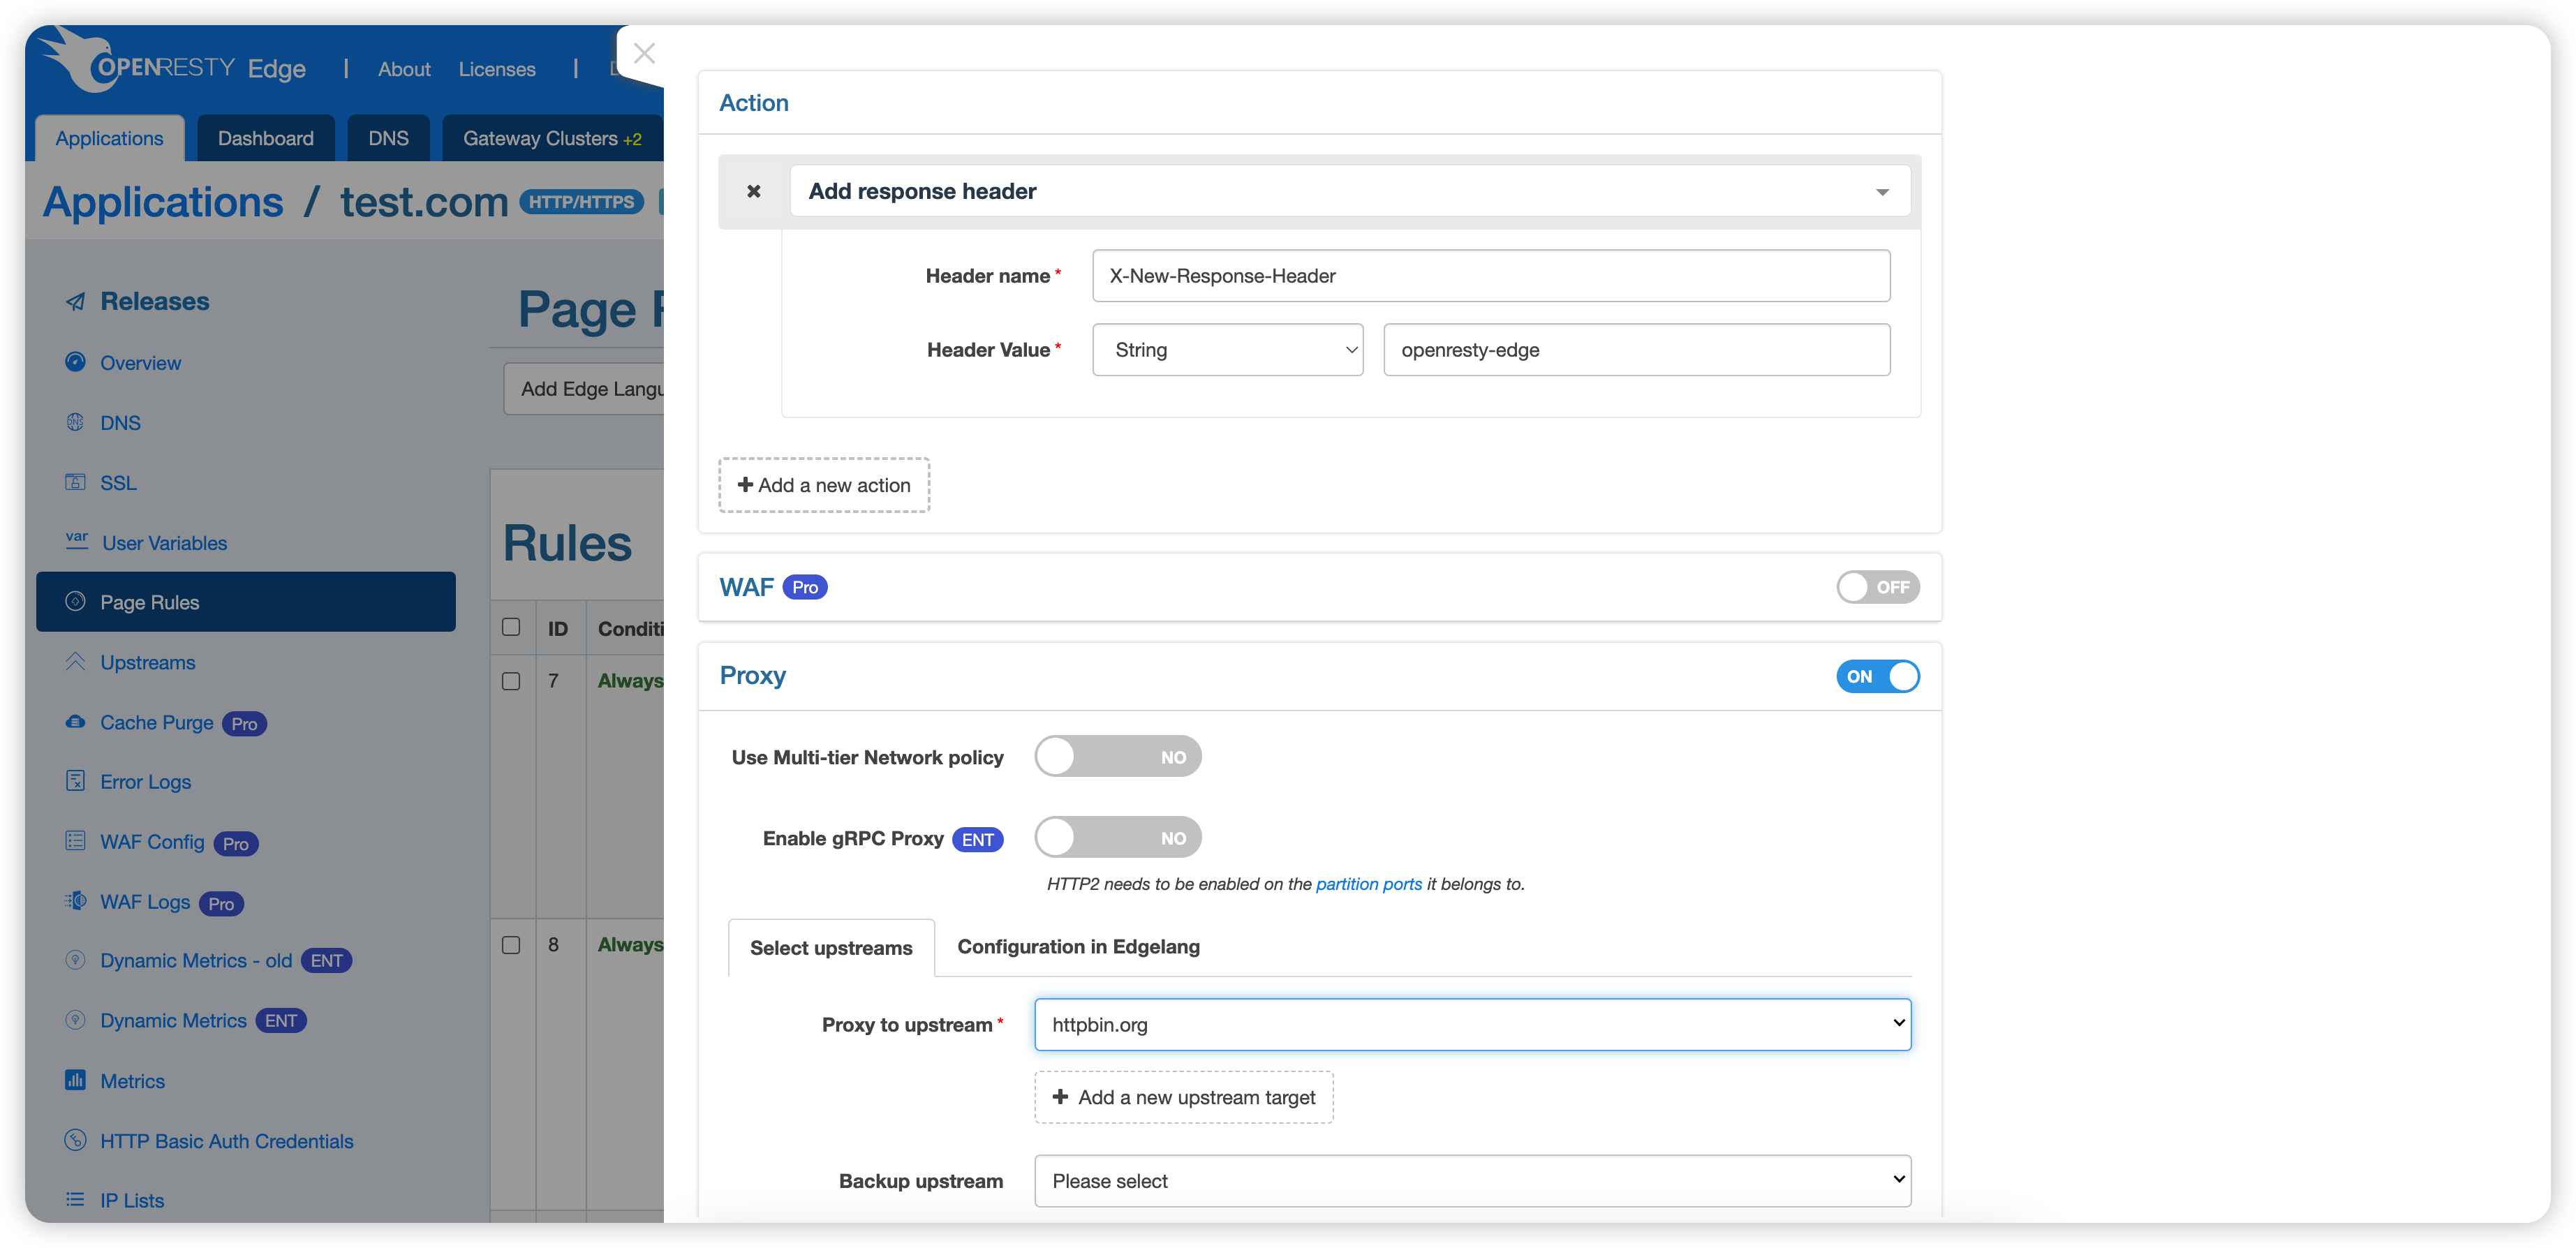This screenshot has width=2576, height=1248.
Task: Click the HTTP/HTTPS badge
Action: pos(581,202)
